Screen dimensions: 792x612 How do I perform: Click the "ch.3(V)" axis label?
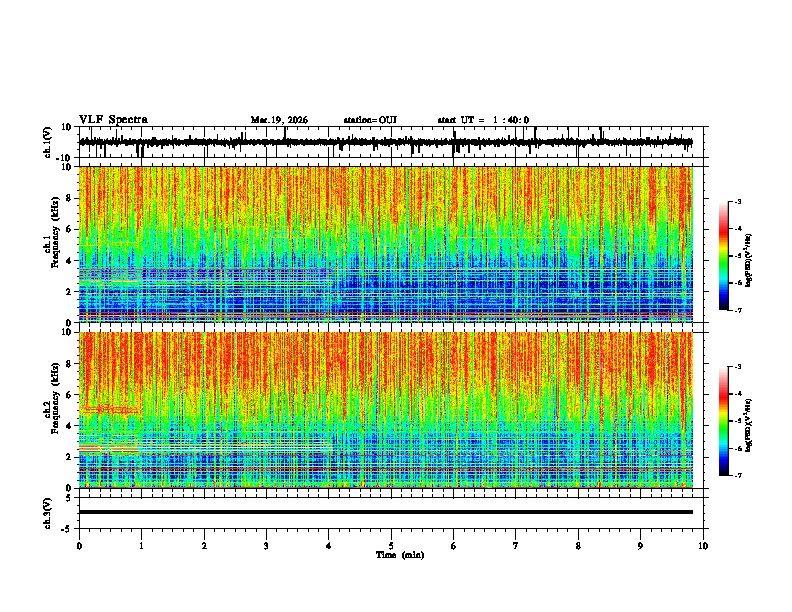pos(48,513)
